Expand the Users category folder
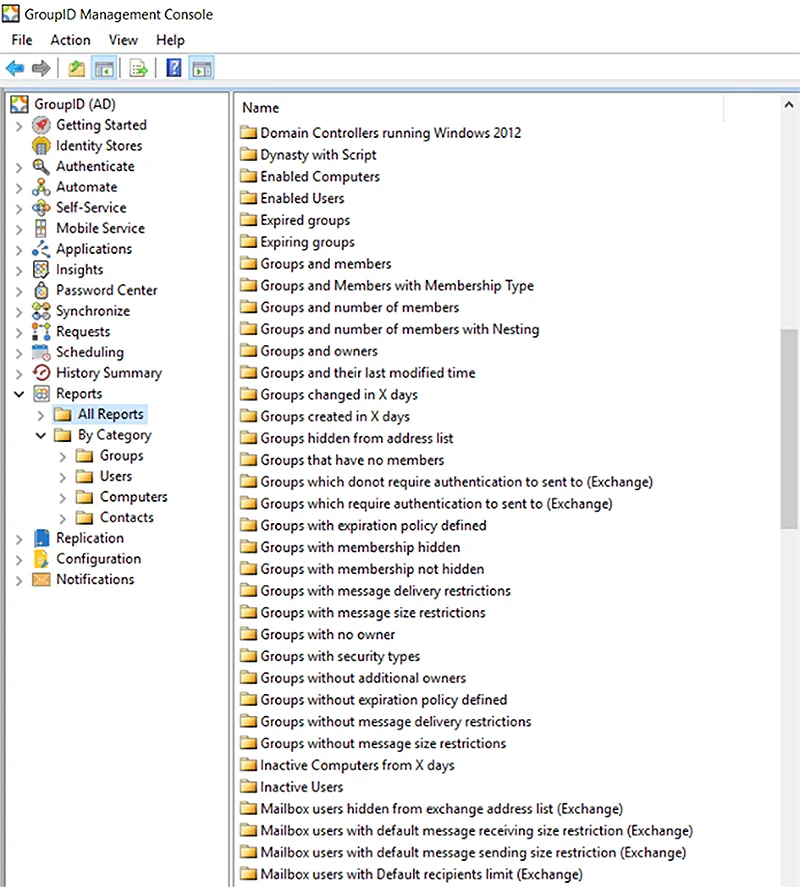The image size is (800, 887). pyautogui.click(x=62, y=477)
